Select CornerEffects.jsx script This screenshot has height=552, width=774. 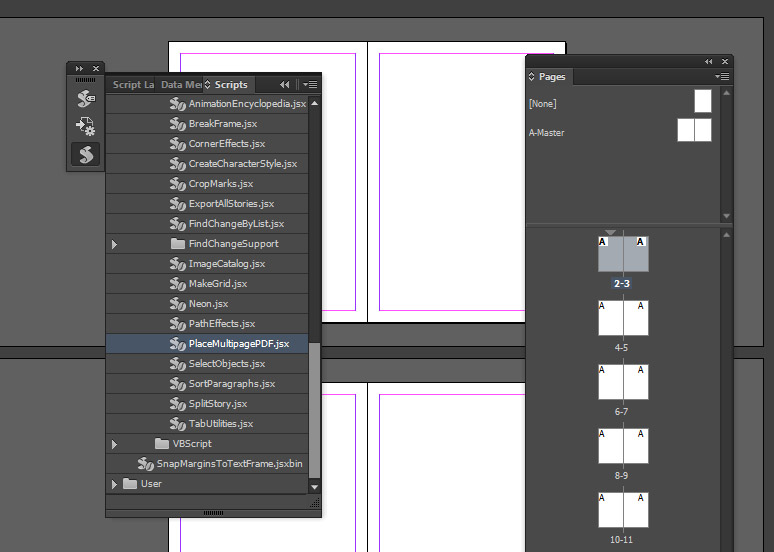[207, 144]
